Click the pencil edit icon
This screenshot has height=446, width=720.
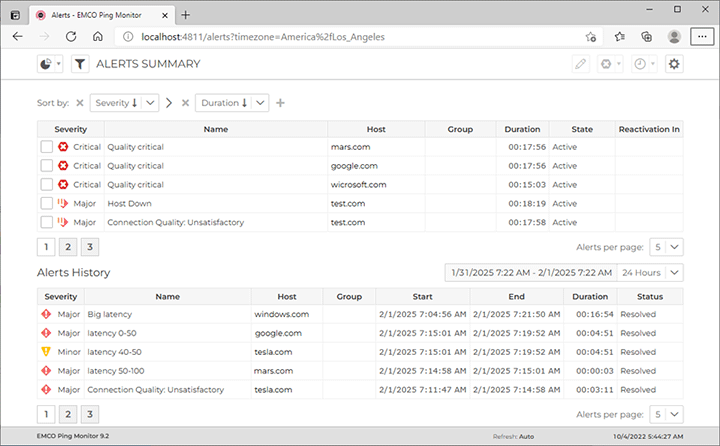click(x=581, y=64)
